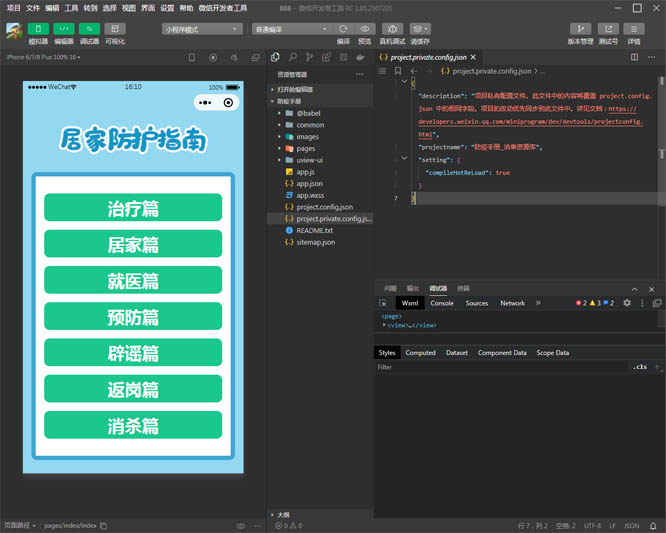
Task: Toggle the .cls class editor
Action: [640, 367]
